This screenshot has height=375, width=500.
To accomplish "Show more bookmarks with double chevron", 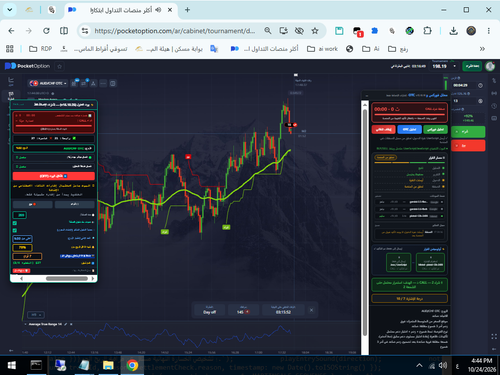I will click(x=482, y=49).
